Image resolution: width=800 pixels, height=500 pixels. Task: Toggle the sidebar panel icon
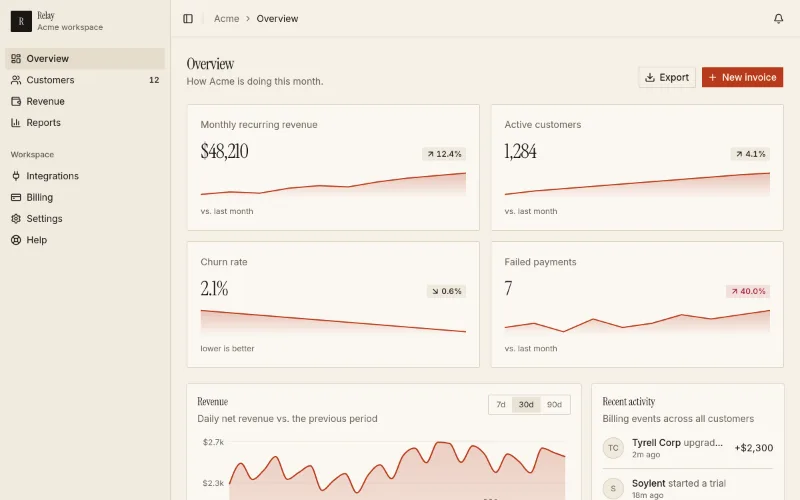pos(188,18)
